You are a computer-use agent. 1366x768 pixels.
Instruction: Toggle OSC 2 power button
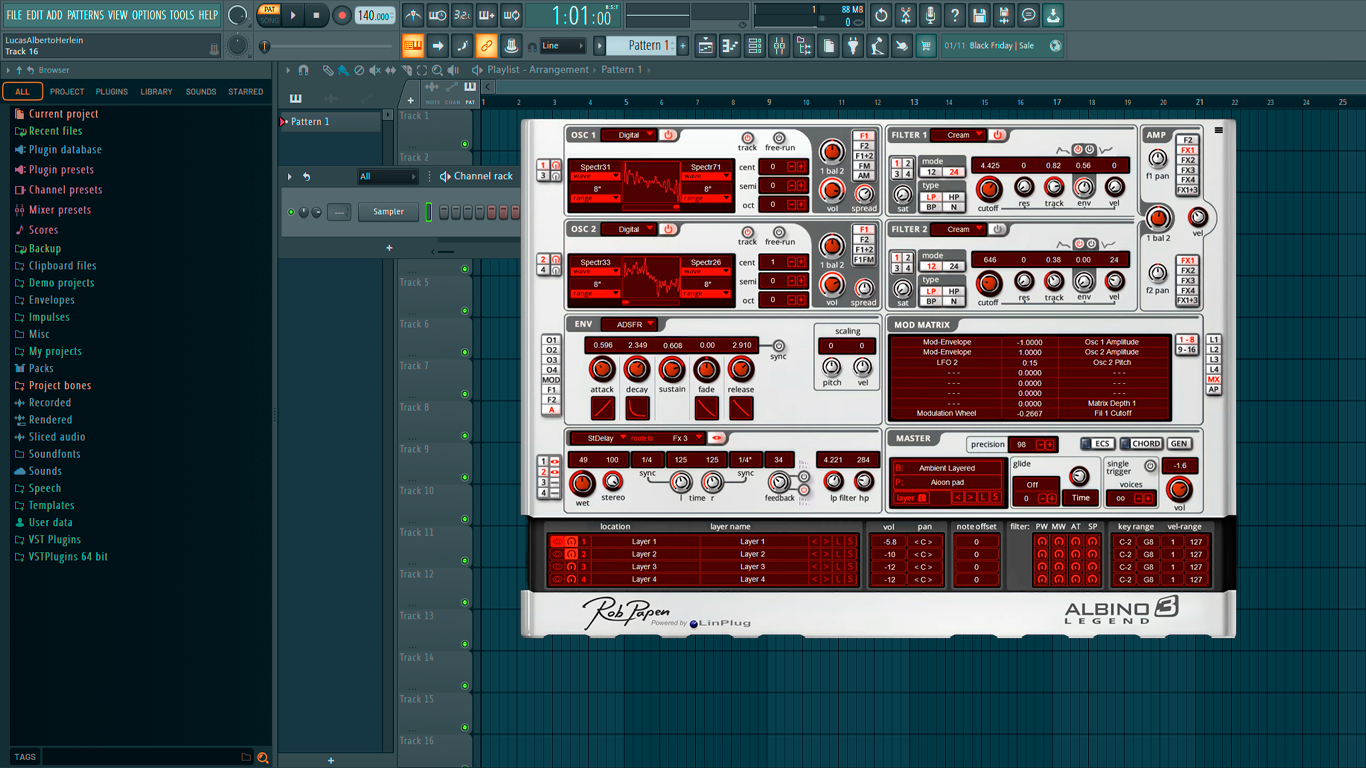(x=668, y=229)
